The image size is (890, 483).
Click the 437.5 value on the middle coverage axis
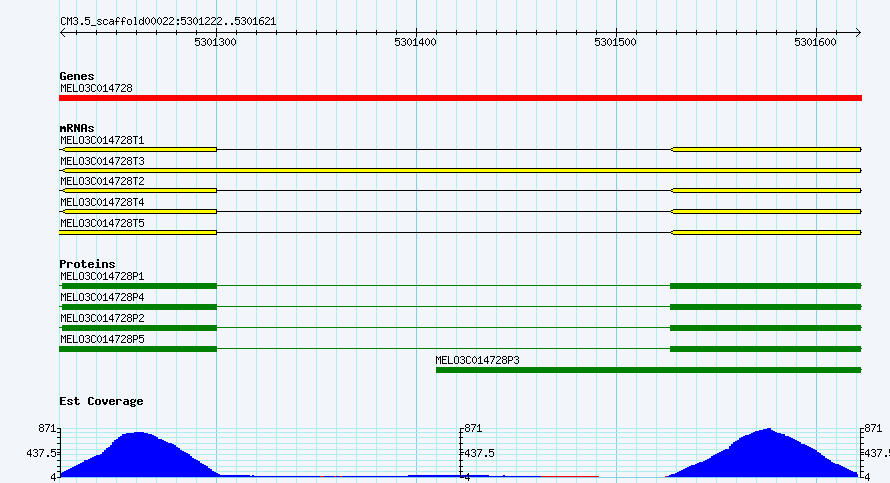[x=480, y=453]
